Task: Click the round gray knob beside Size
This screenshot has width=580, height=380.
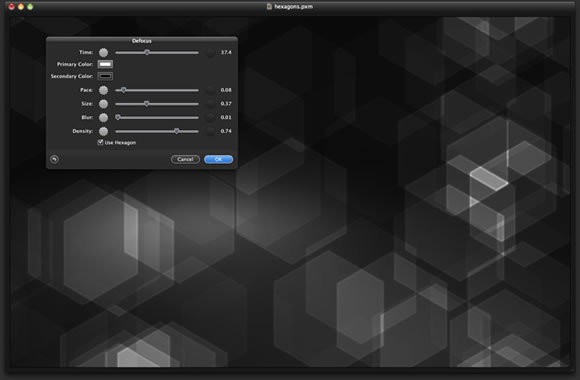Action: [104, 104]
